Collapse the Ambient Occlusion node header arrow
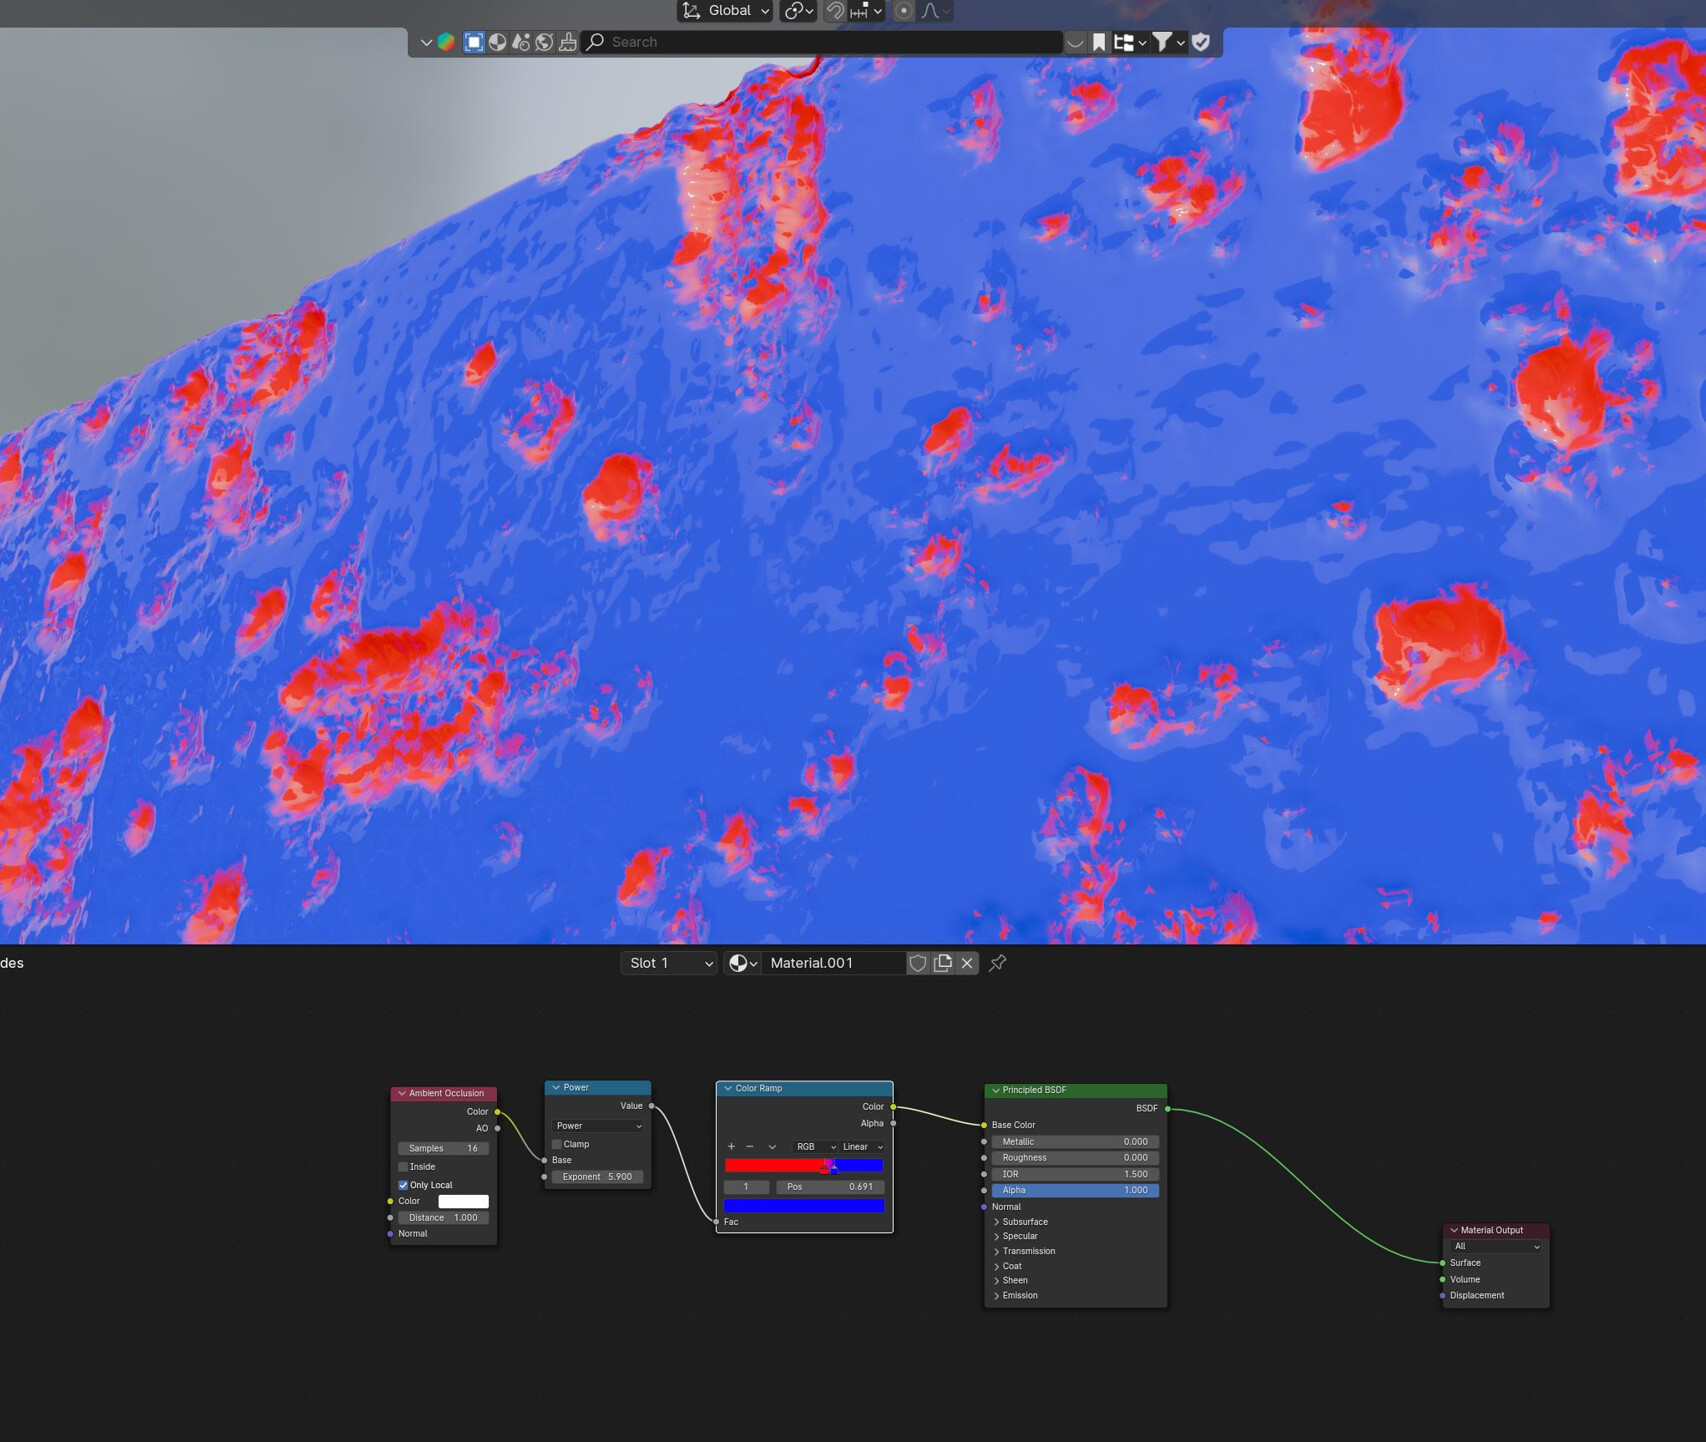The image size is (1706, 1442). click(402, 1093)
